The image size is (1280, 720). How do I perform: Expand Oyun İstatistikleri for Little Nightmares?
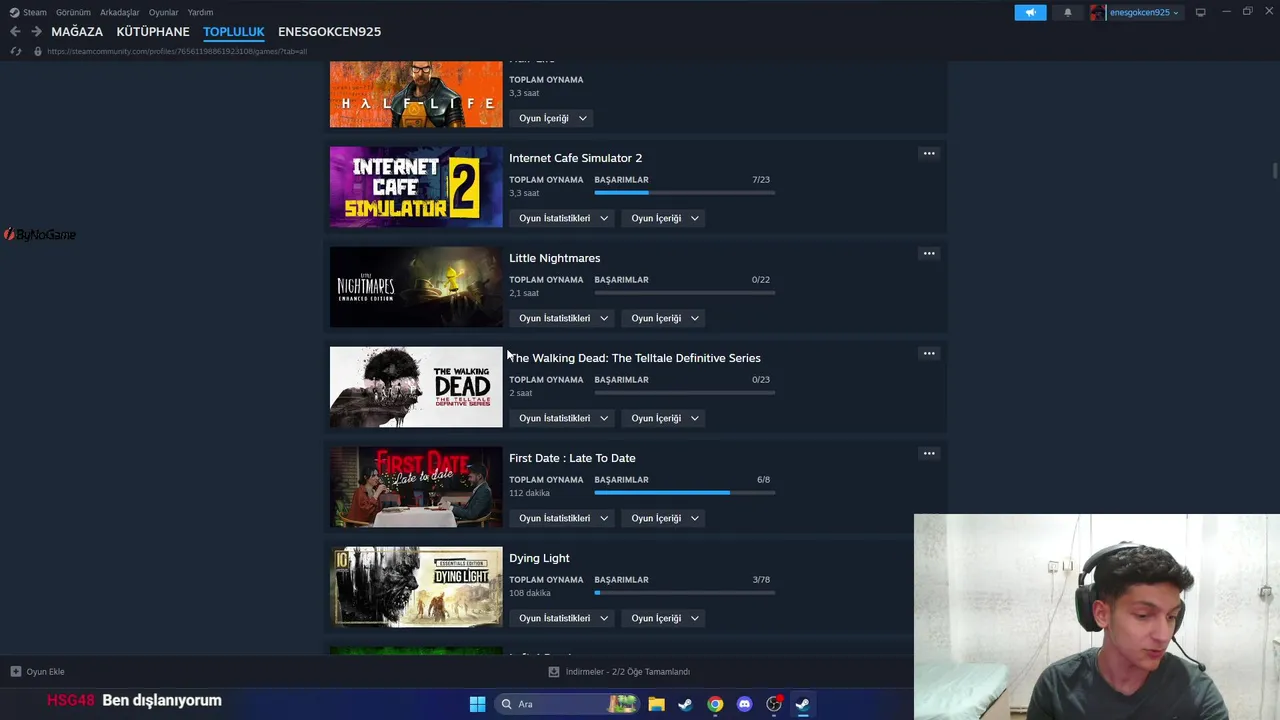[x=563, y=318]
